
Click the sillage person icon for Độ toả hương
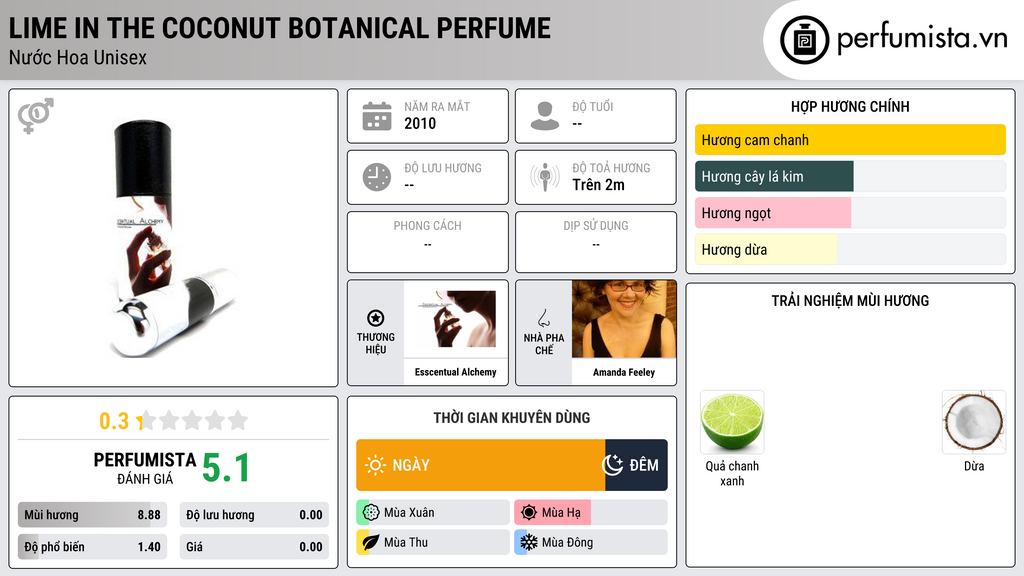[545, 177]
